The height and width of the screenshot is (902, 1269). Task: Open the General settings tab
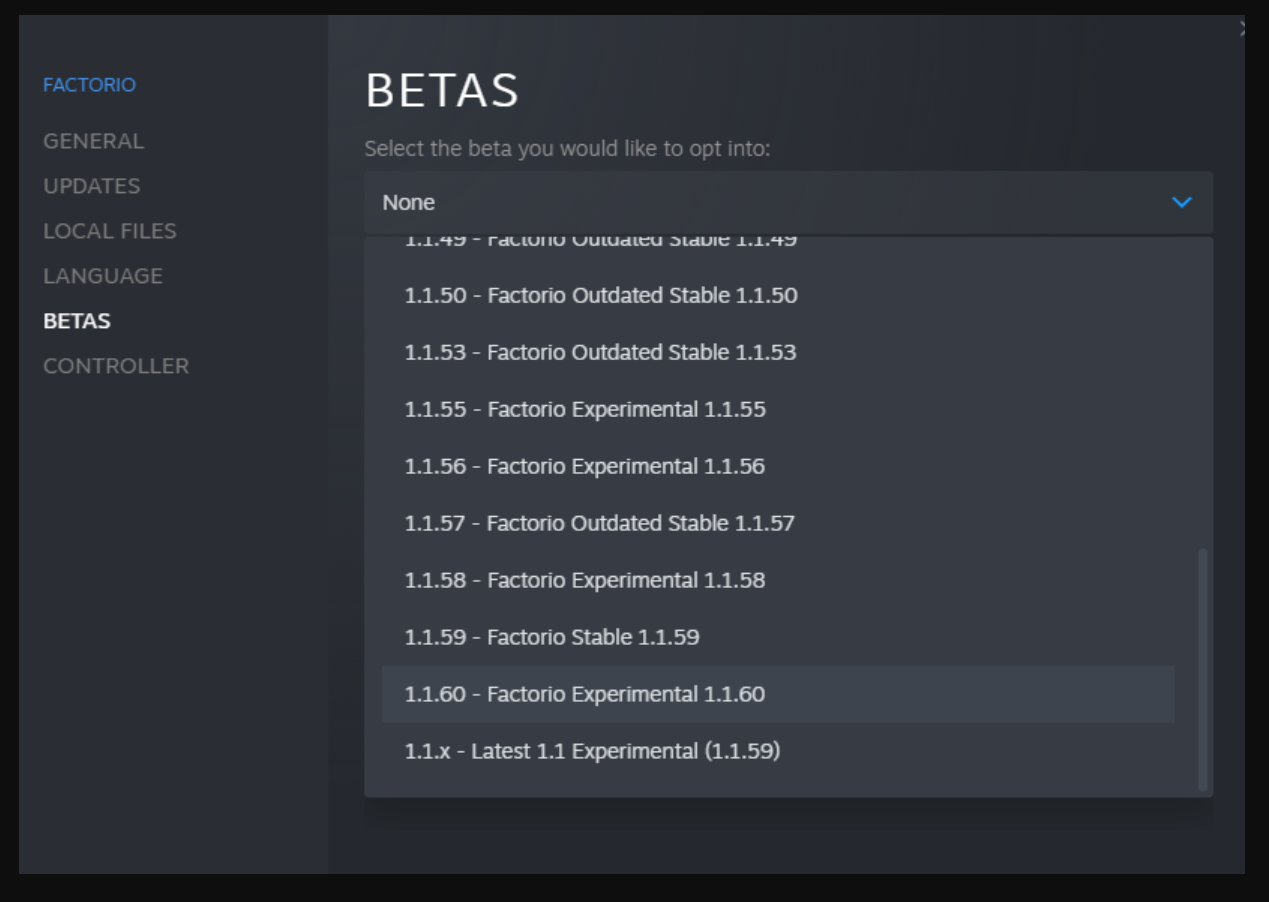(93, 141)
